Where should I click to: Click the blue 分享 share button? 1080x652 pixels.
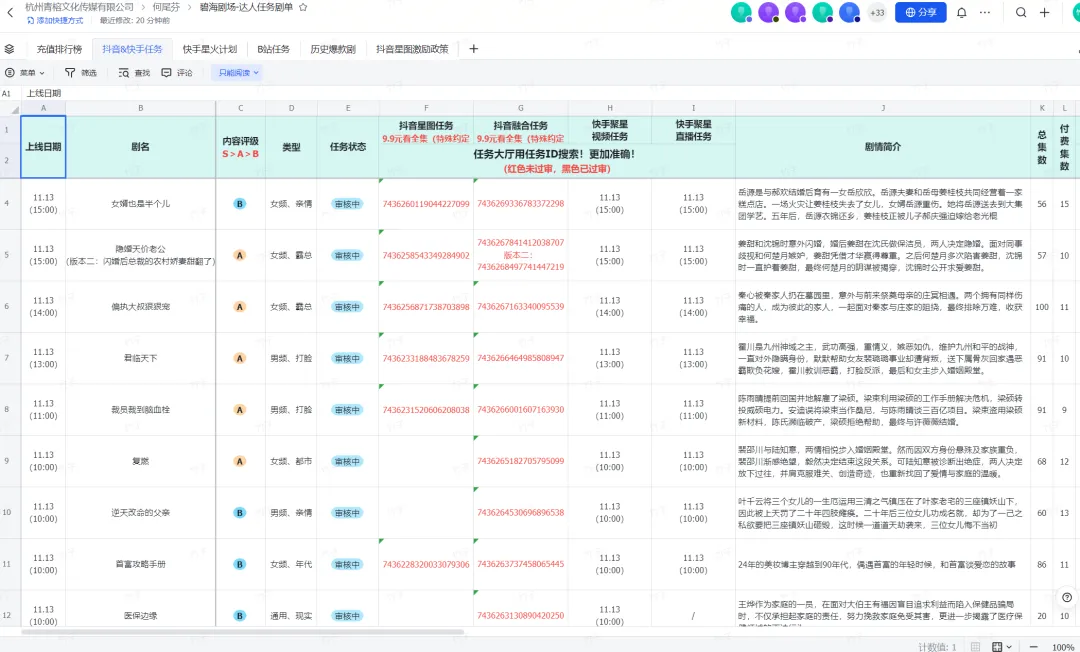click(920, 12)
